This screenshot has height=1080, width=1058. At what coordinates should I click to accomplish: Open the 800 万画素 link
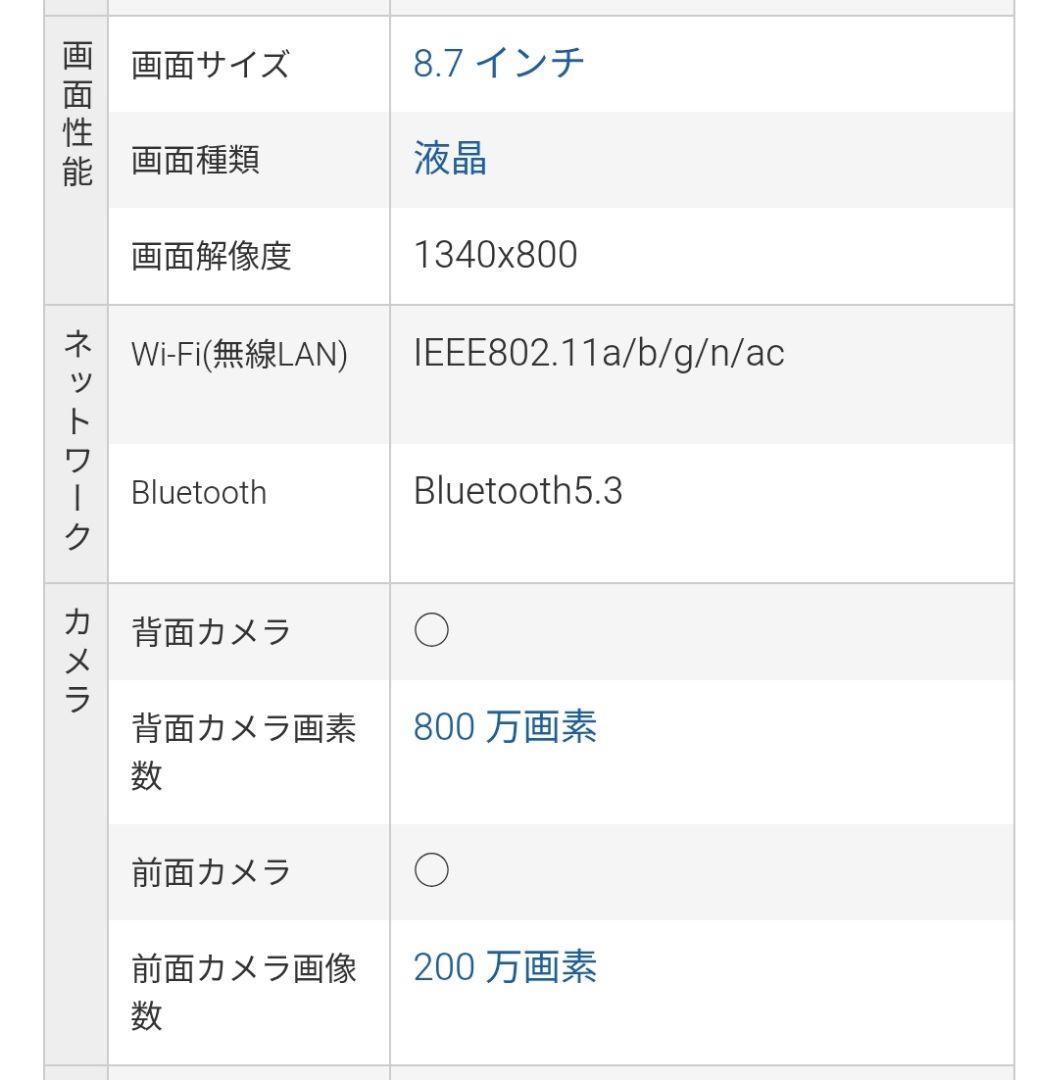click(504, 728)
